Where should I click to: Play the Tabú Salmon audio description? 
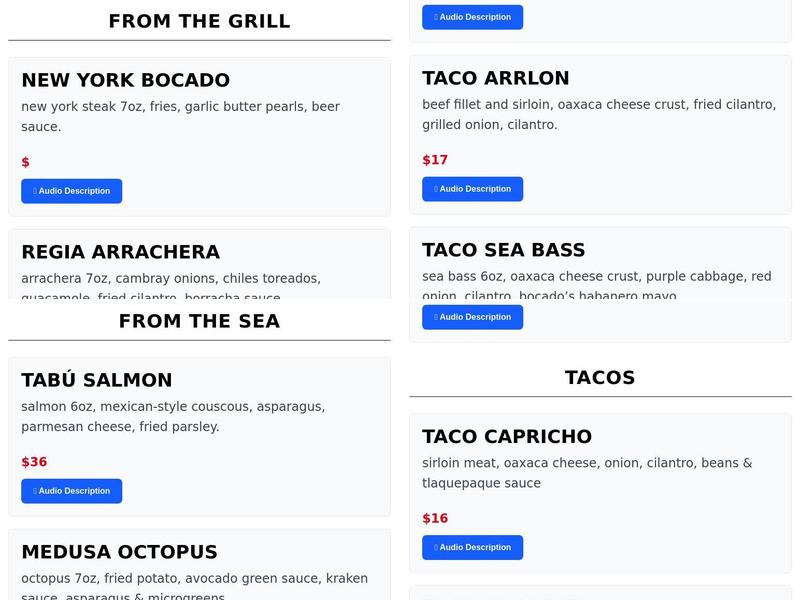coord(72,491)
